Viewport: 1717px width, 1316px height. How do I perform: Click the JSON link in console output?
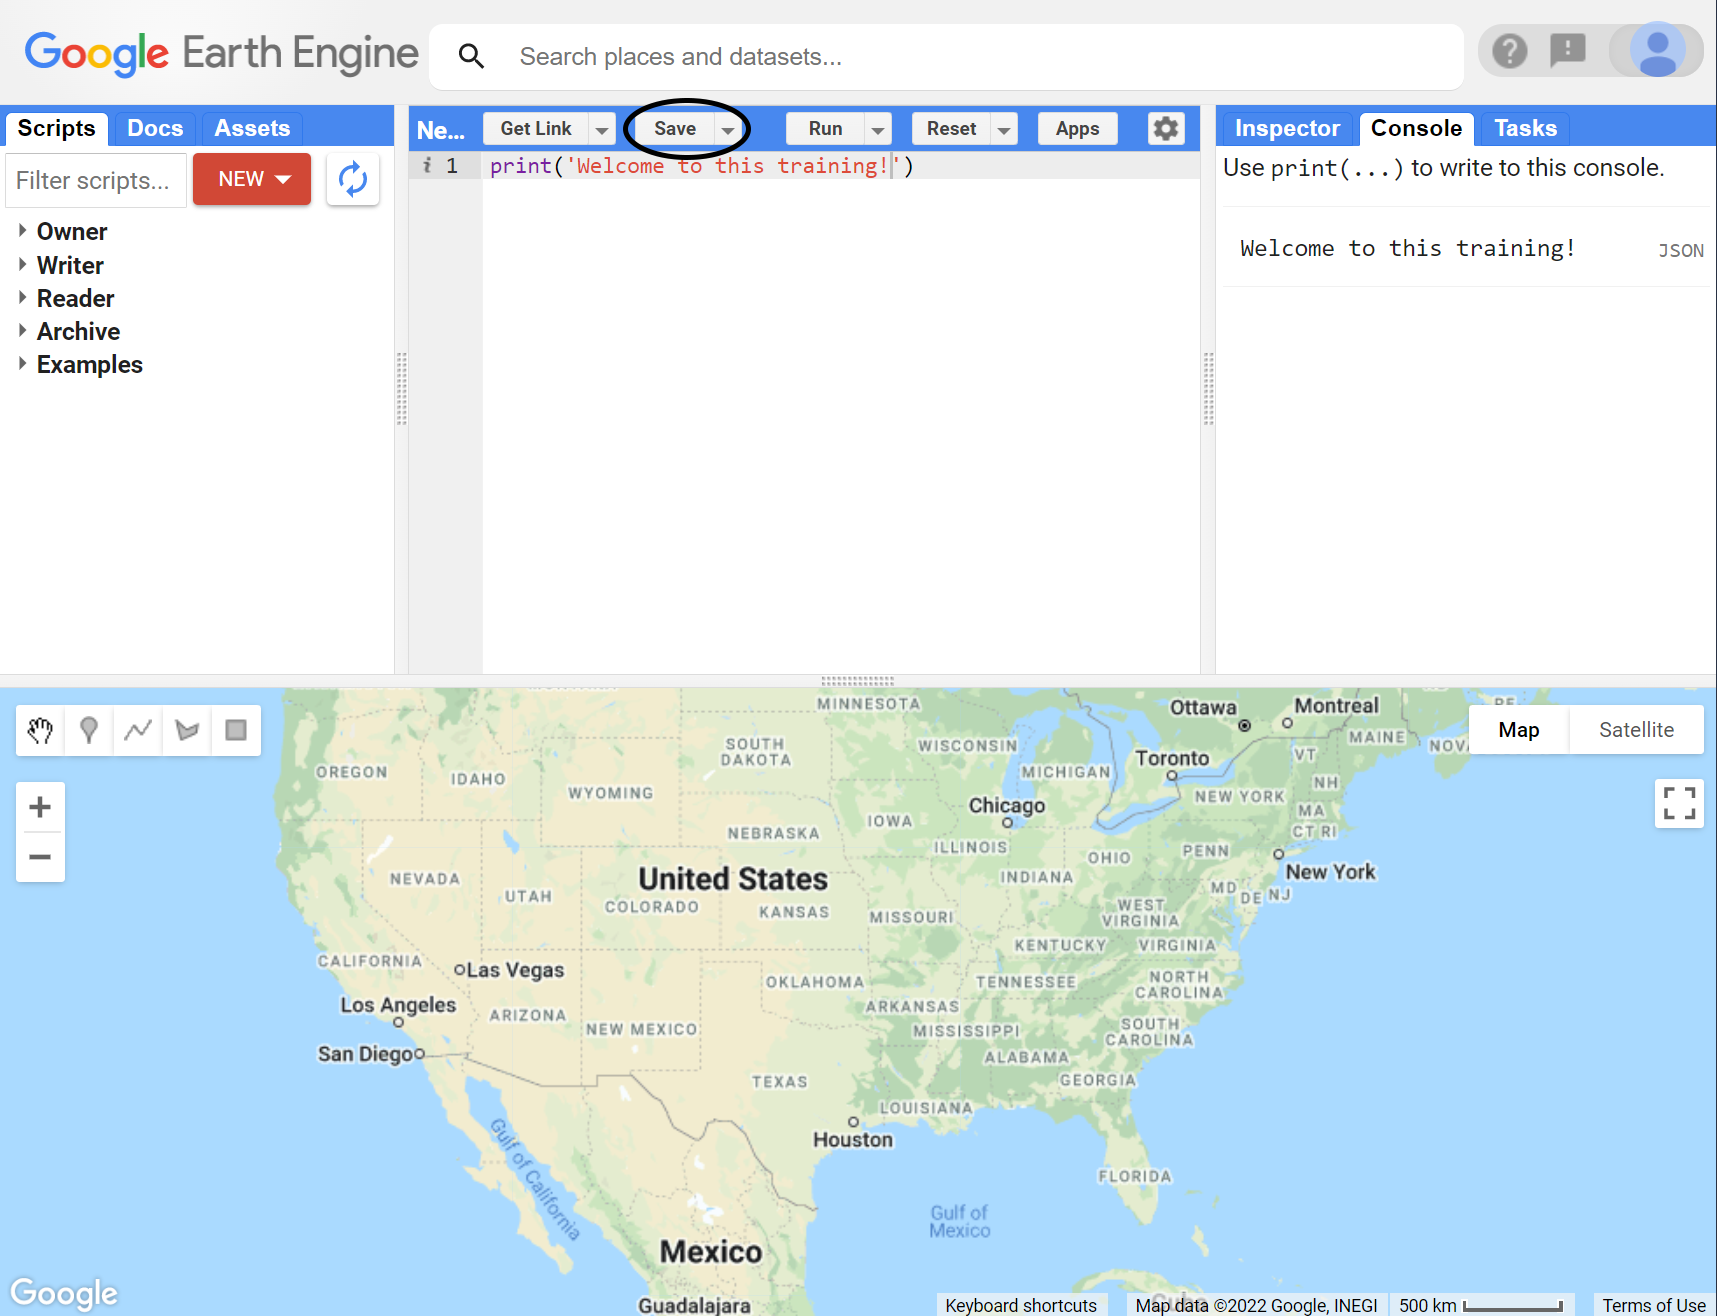(x=1680, y=251)
